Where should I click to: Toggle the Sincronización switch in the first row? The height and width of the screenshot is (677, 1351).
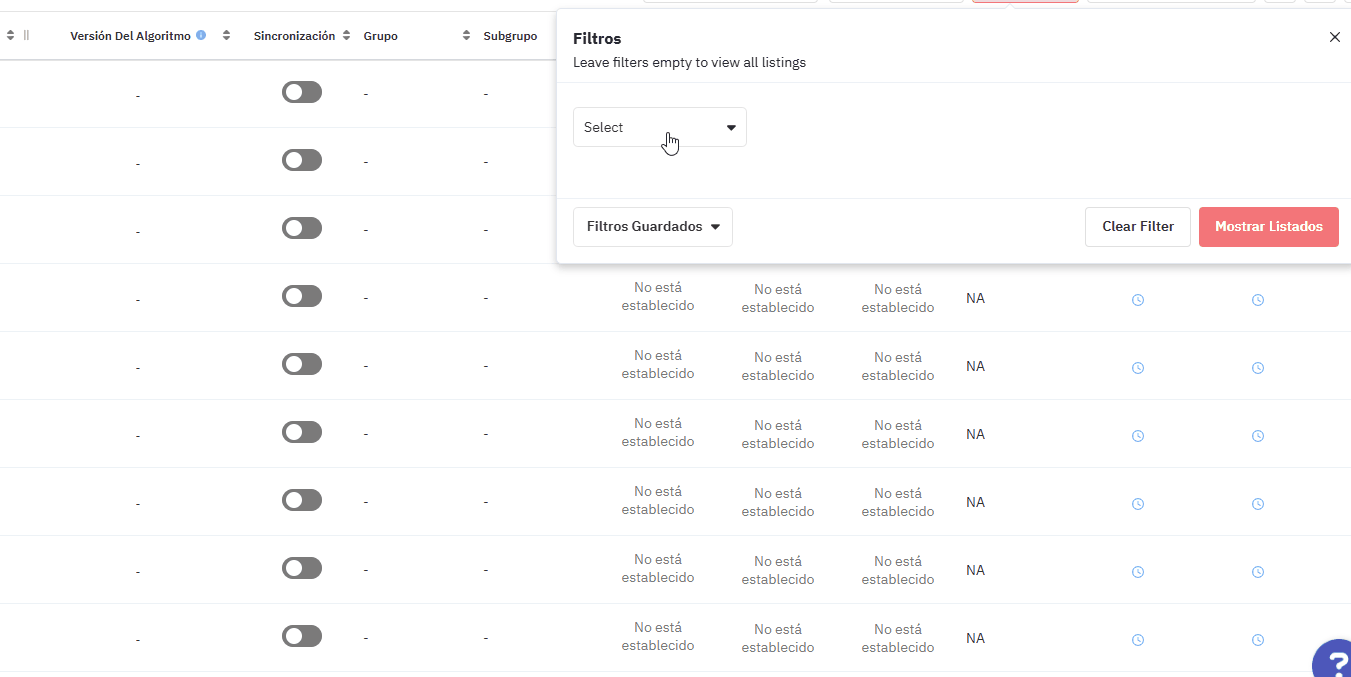click(x=302, y=92)
